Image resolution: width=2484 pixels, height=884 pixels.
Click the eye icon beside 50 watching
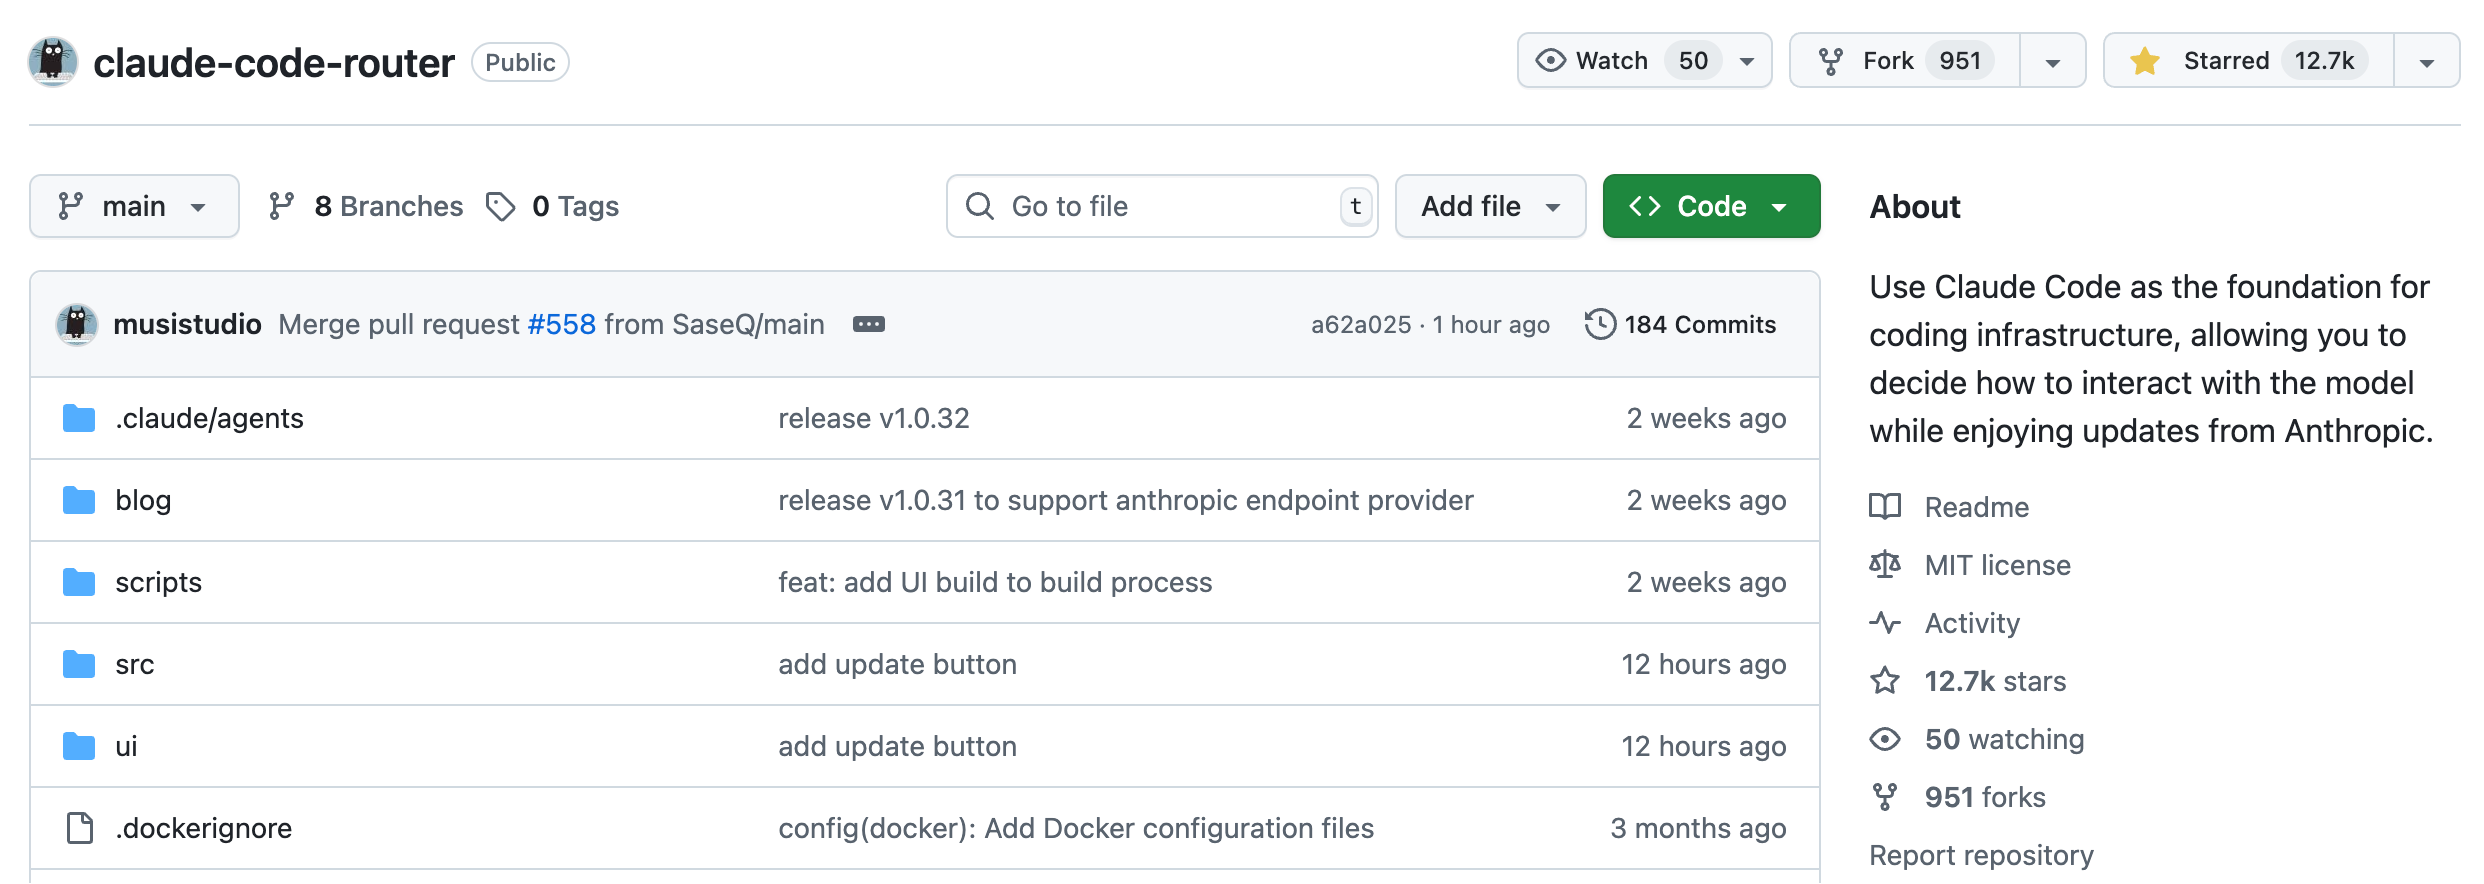click(1885, 739)
